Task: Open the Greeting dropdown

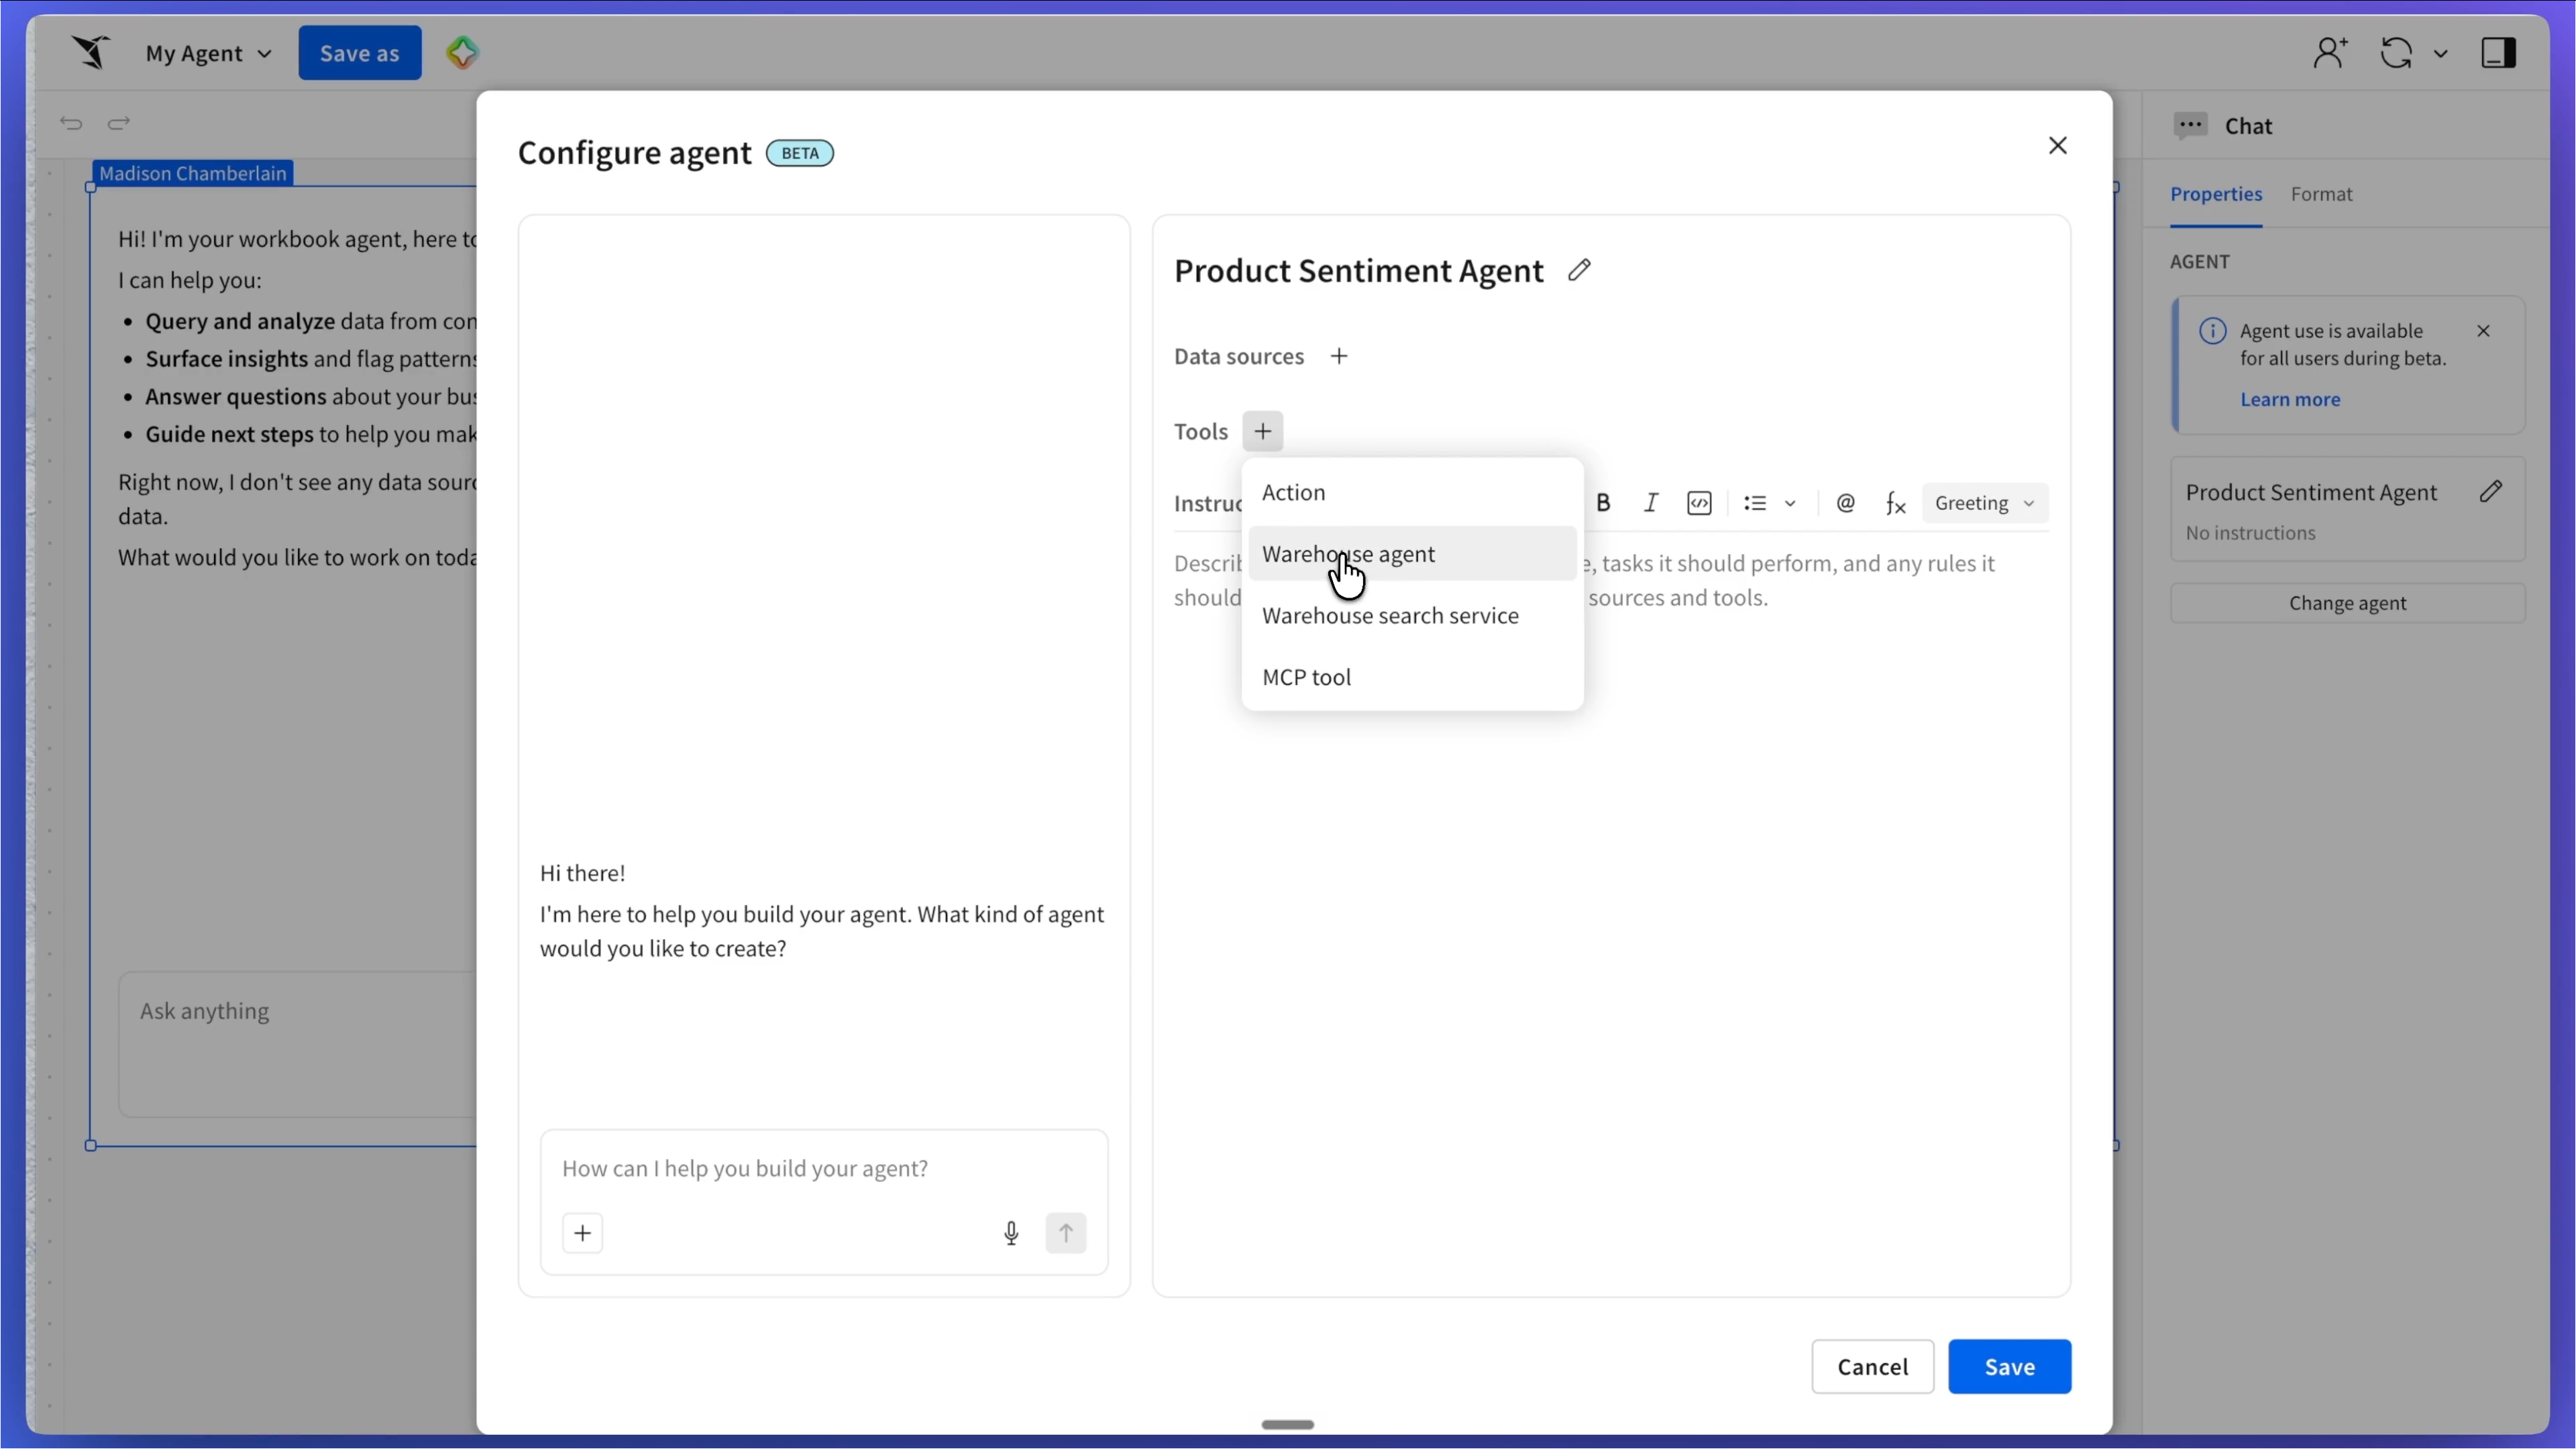Action: click(1985, 503)
